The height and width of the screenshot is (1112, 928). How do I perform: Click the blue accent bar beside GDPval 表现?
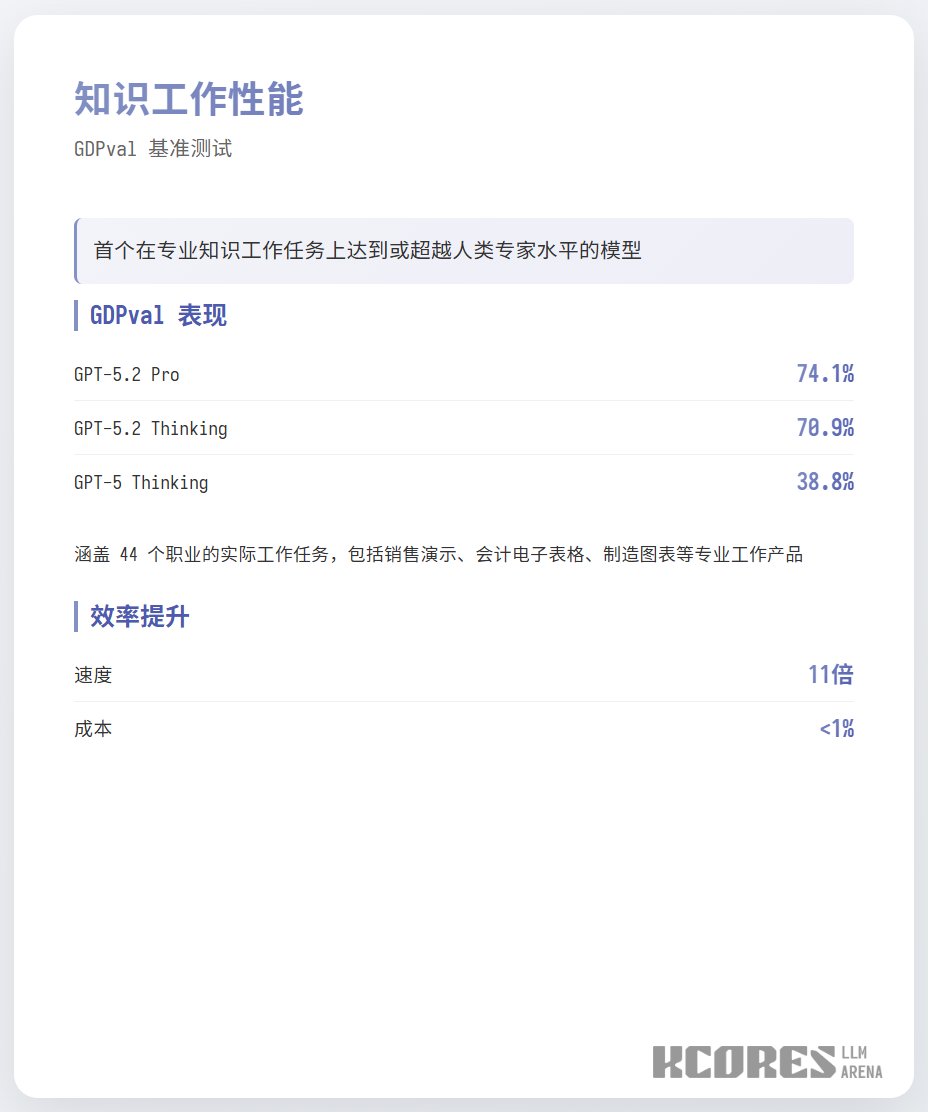pyautogui.click(x=75, y=315)
